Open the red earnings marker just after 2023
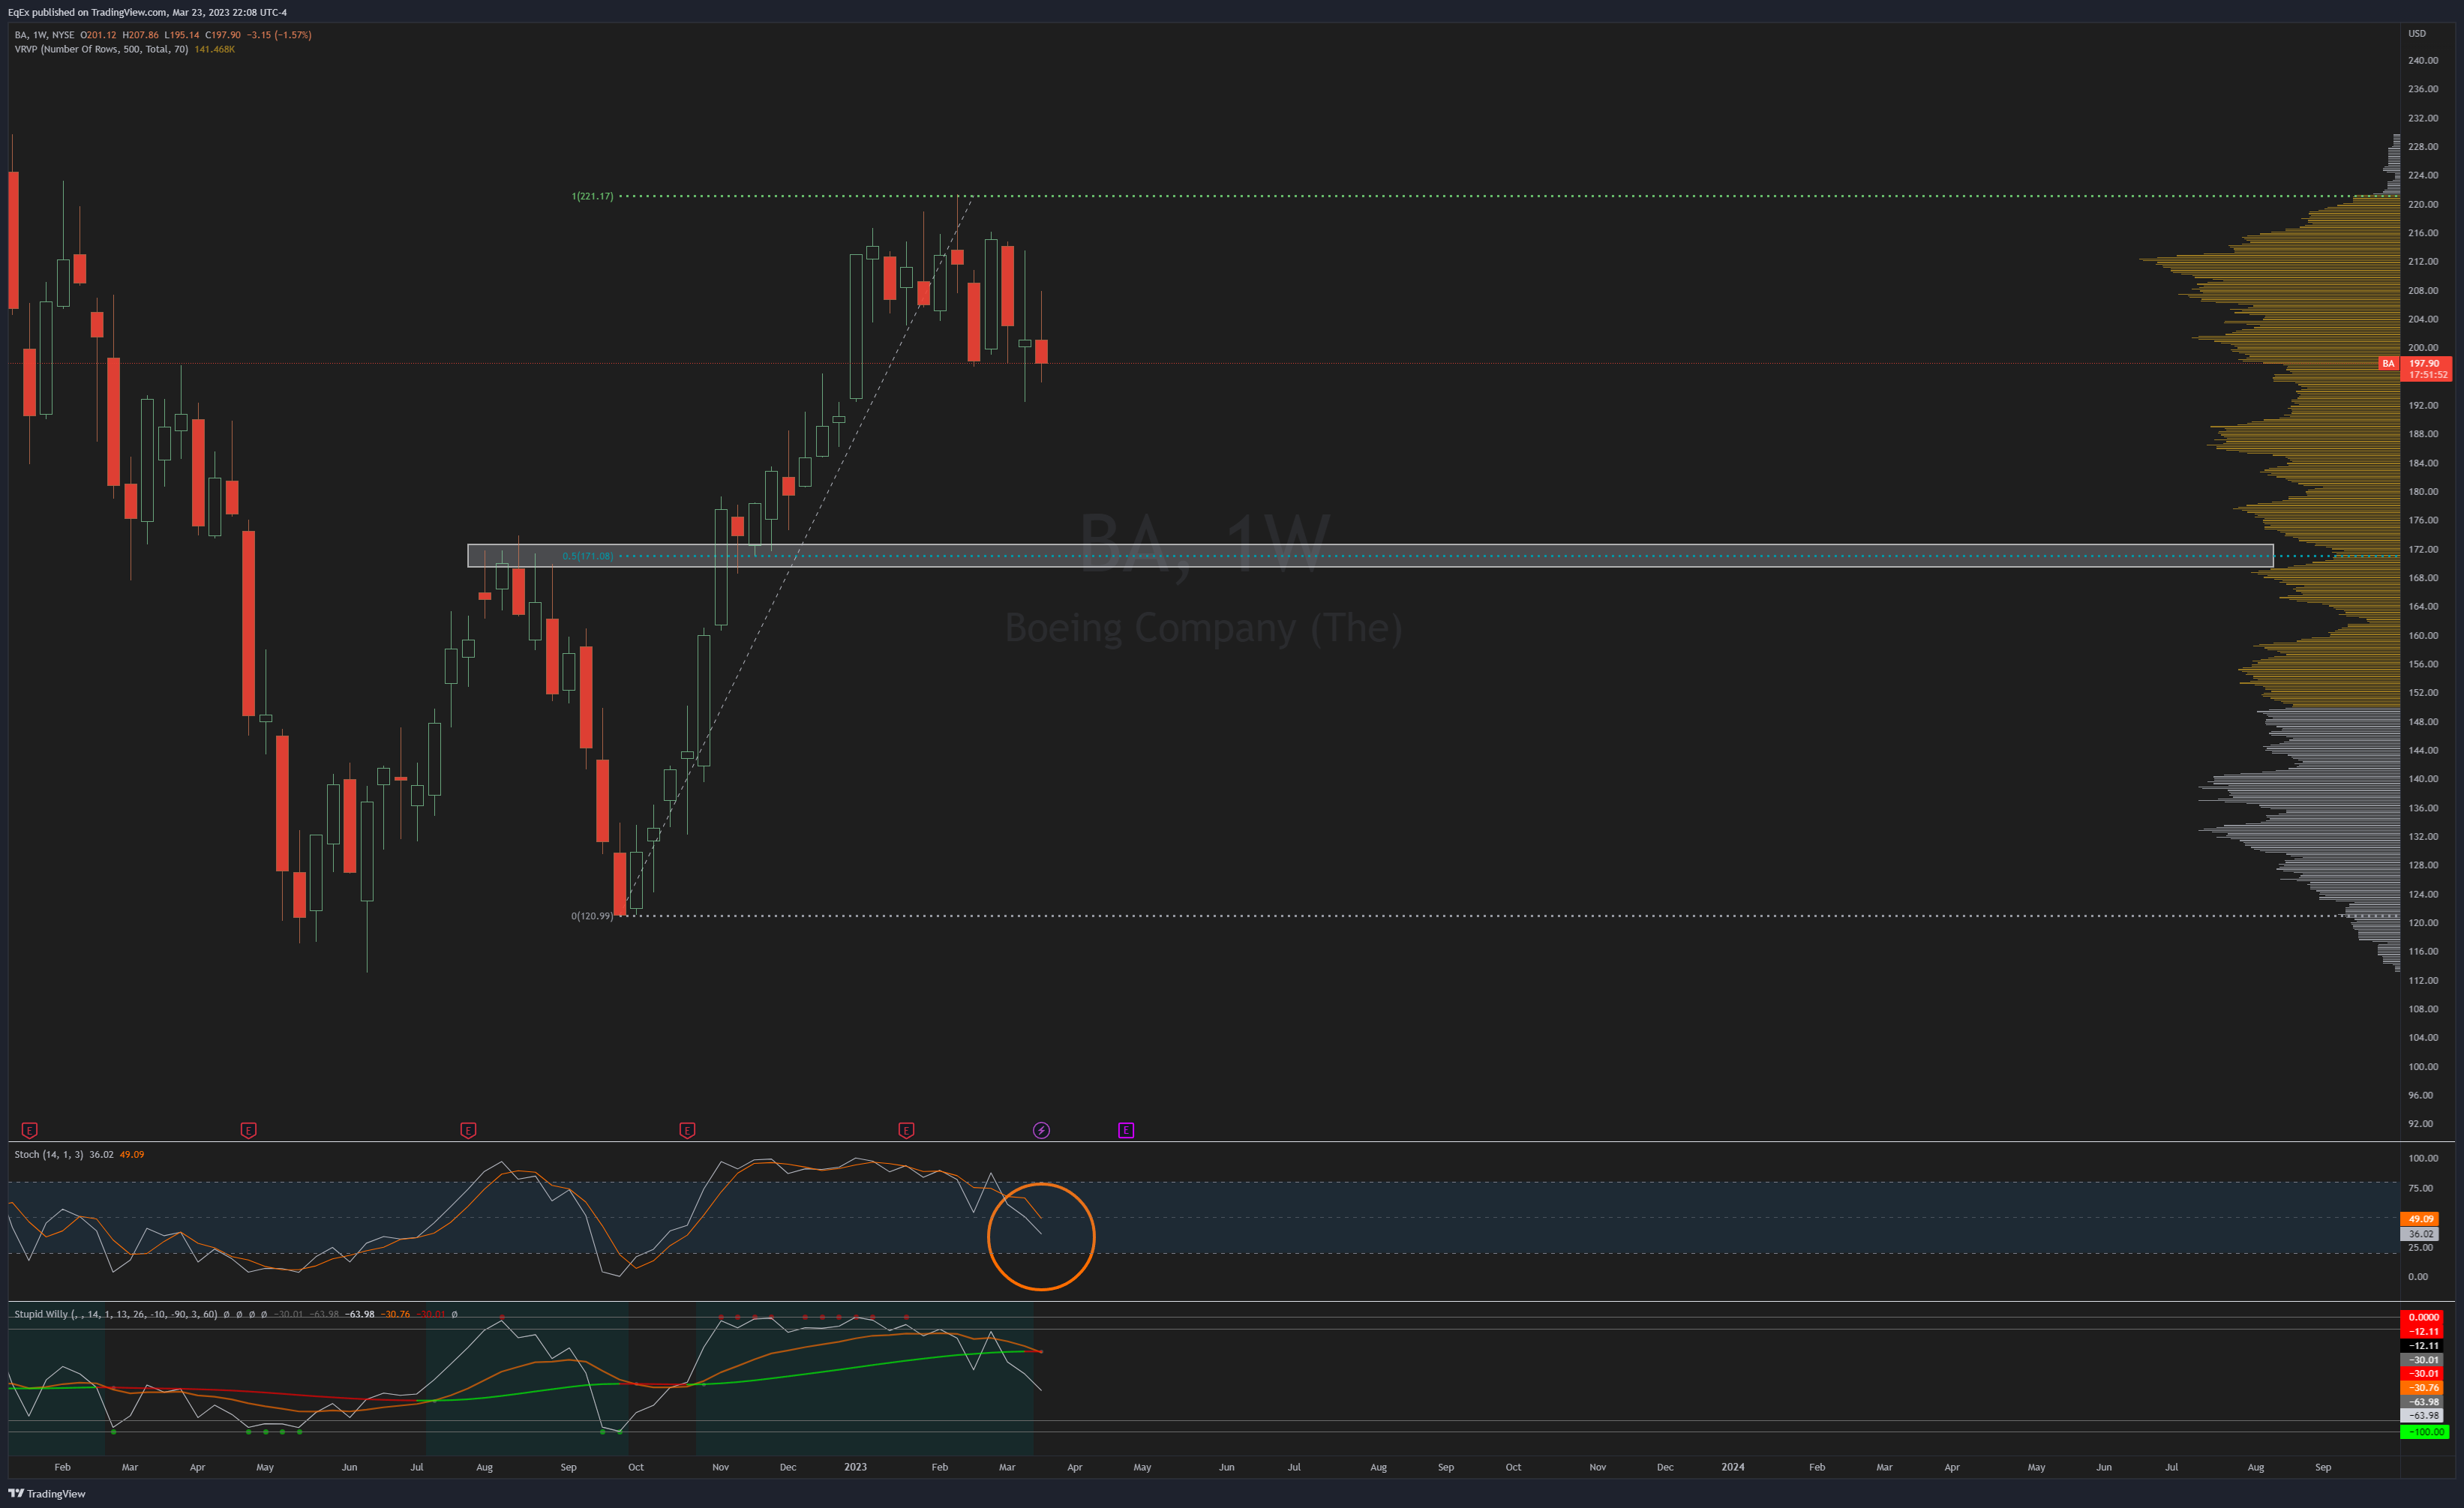This screenshot has height=1508, width=2464. [906, 1130]
